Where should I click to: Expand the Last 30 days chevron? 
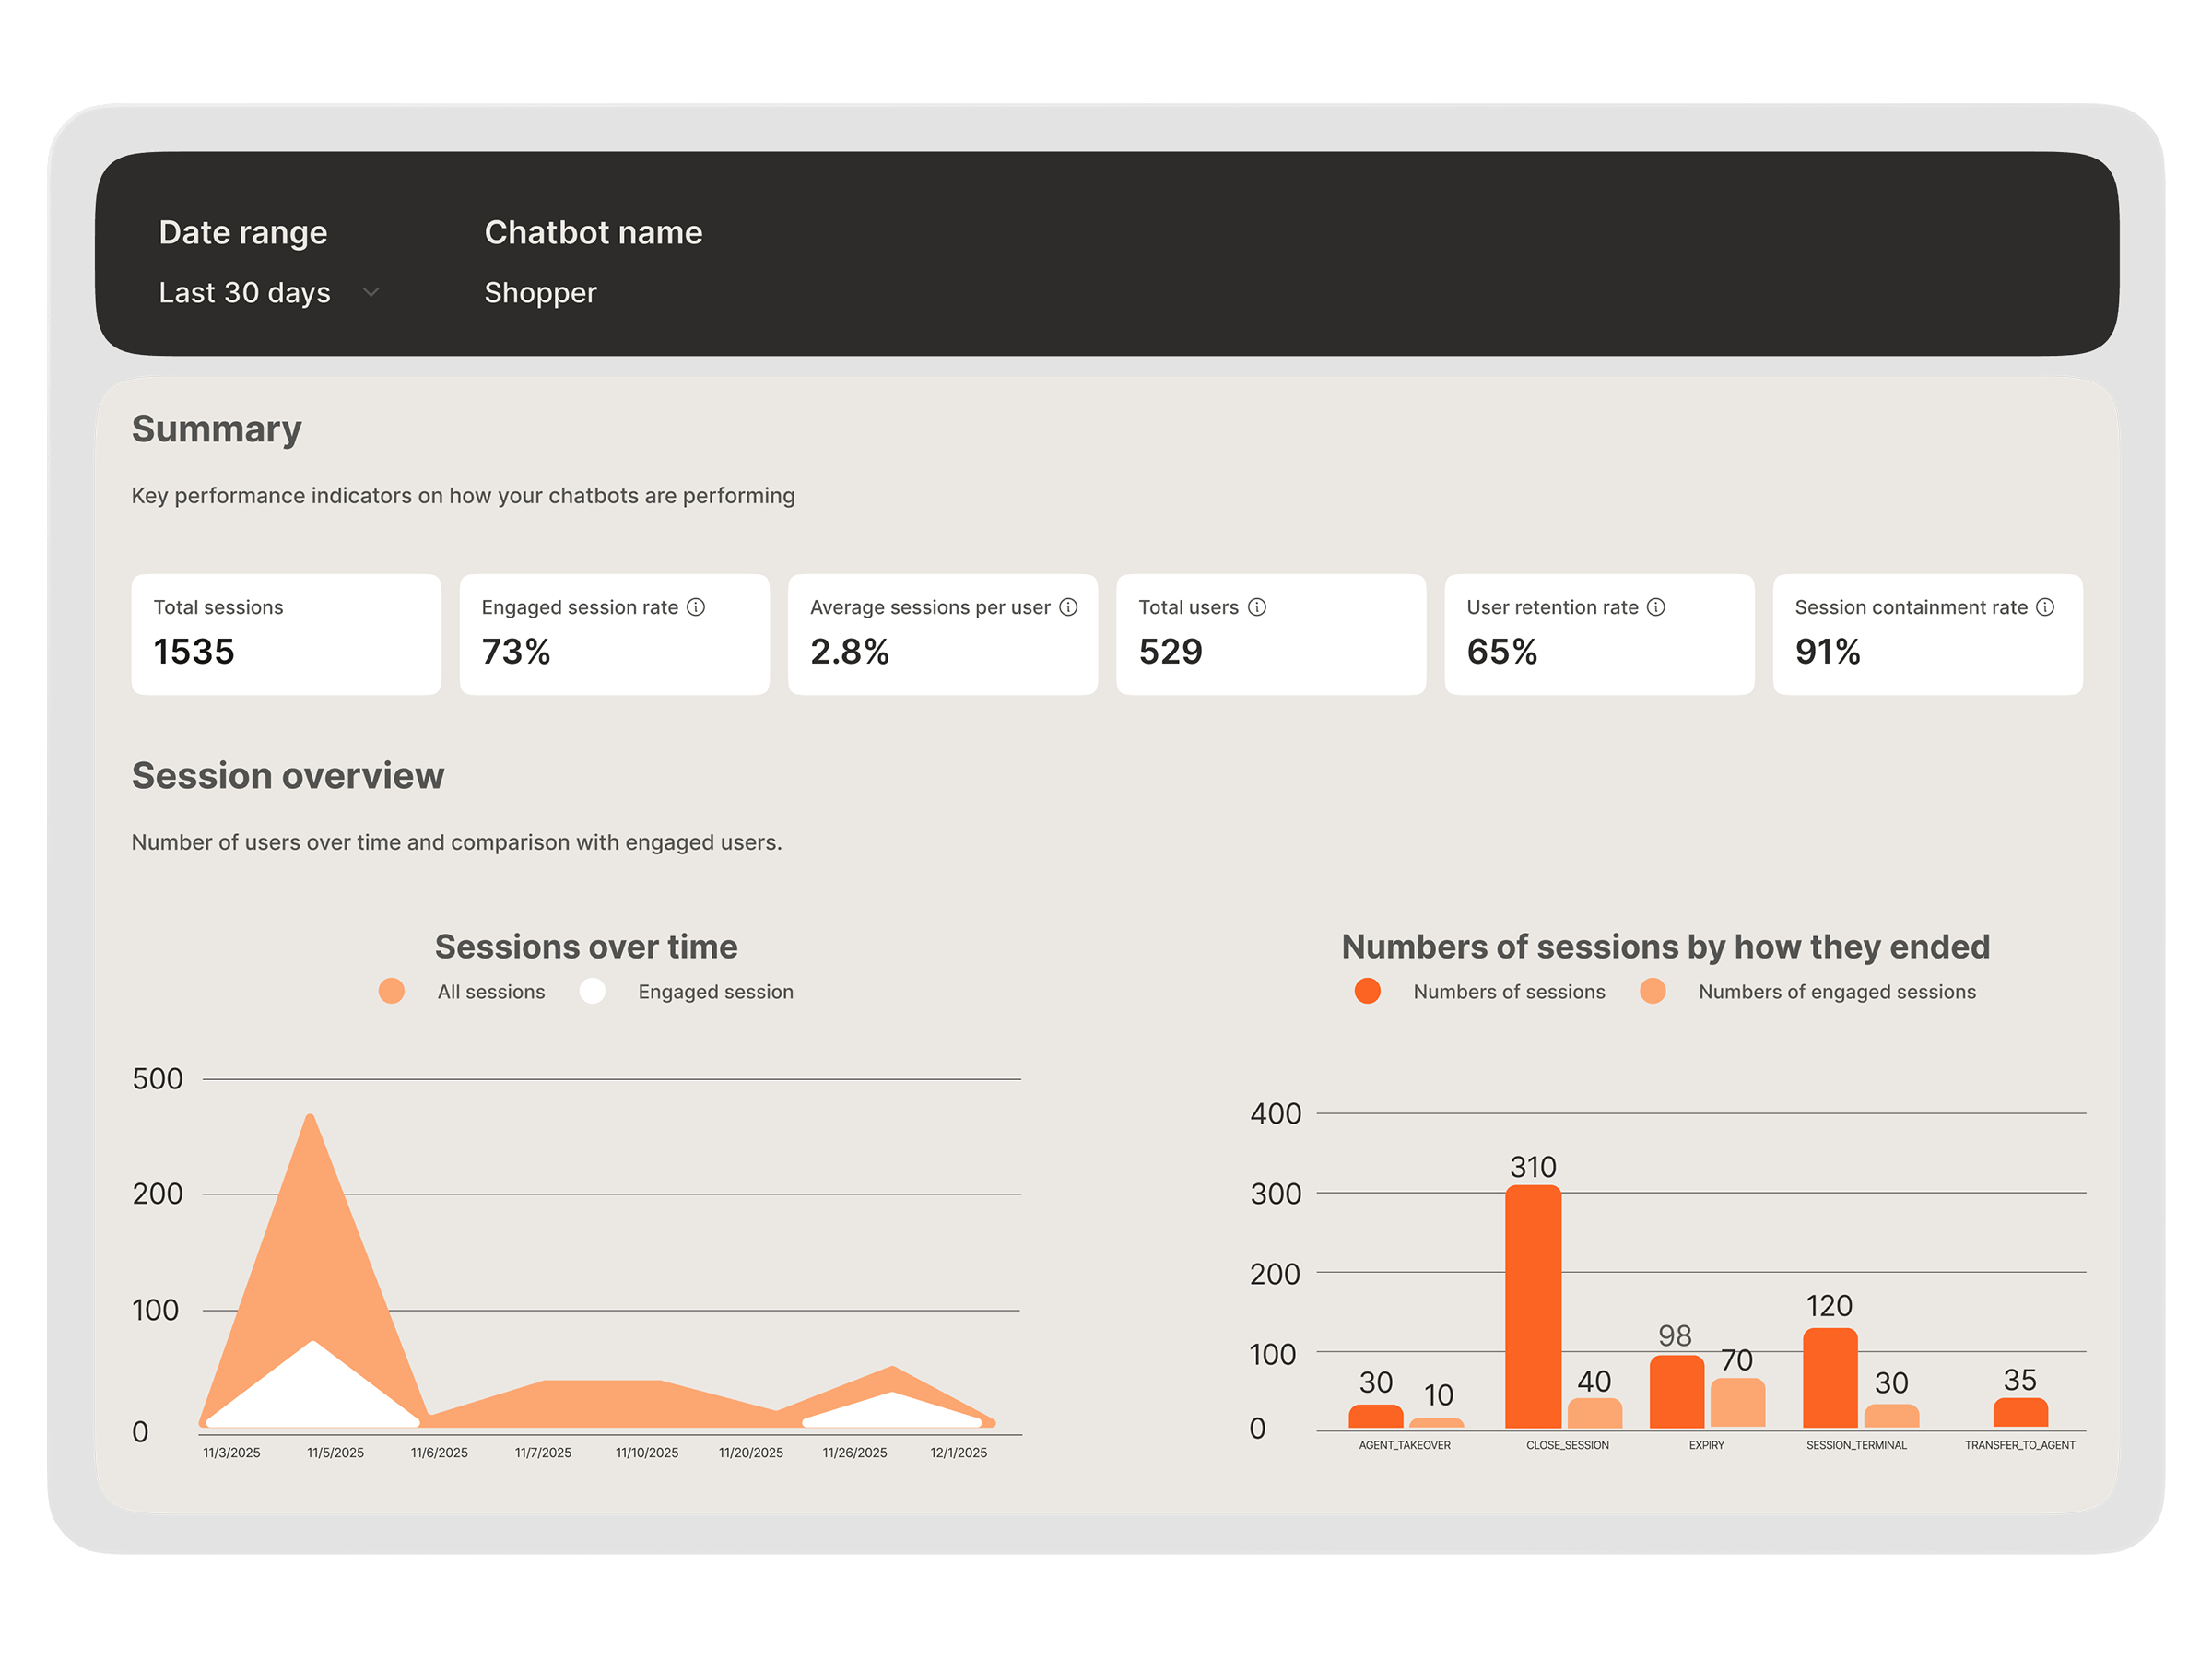tap(371, 292)
